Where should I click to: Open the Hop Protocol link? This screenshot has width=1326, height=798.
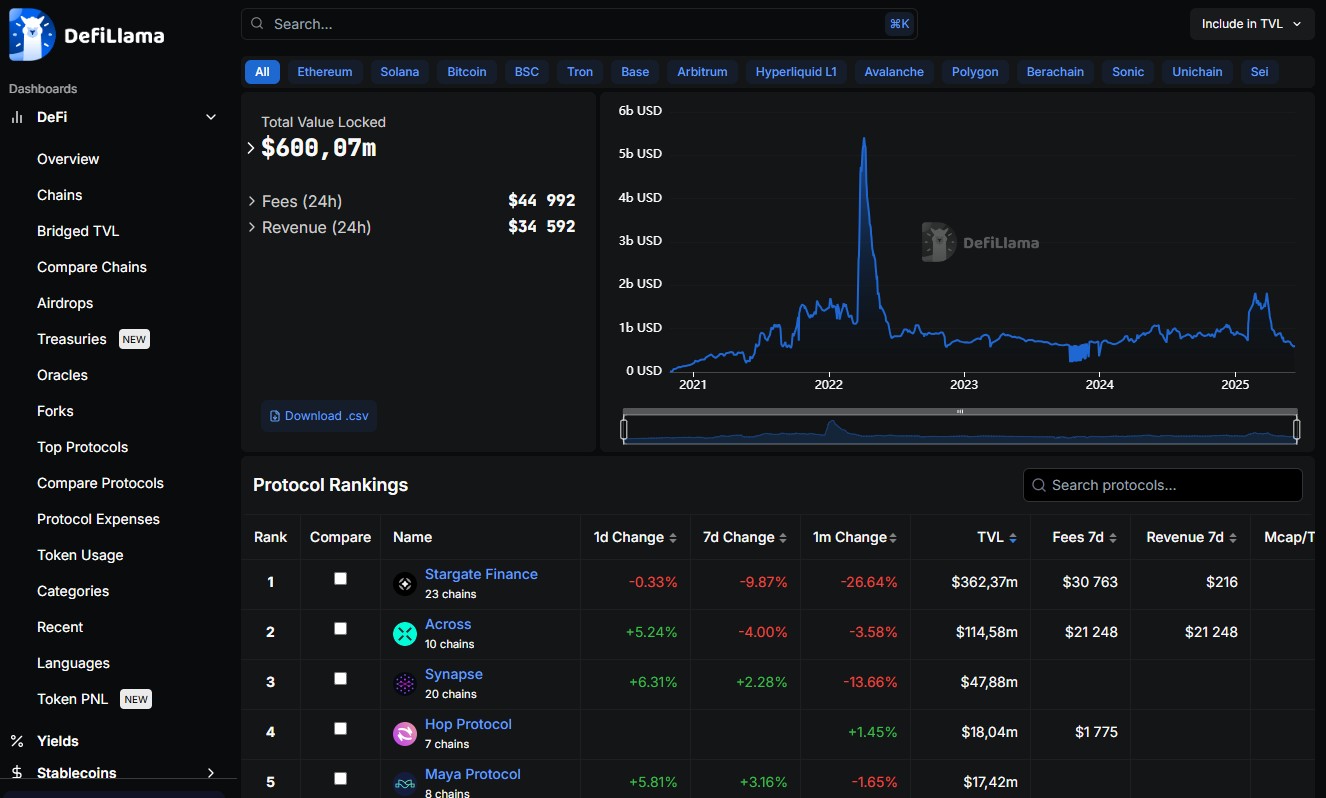[468, 724]
